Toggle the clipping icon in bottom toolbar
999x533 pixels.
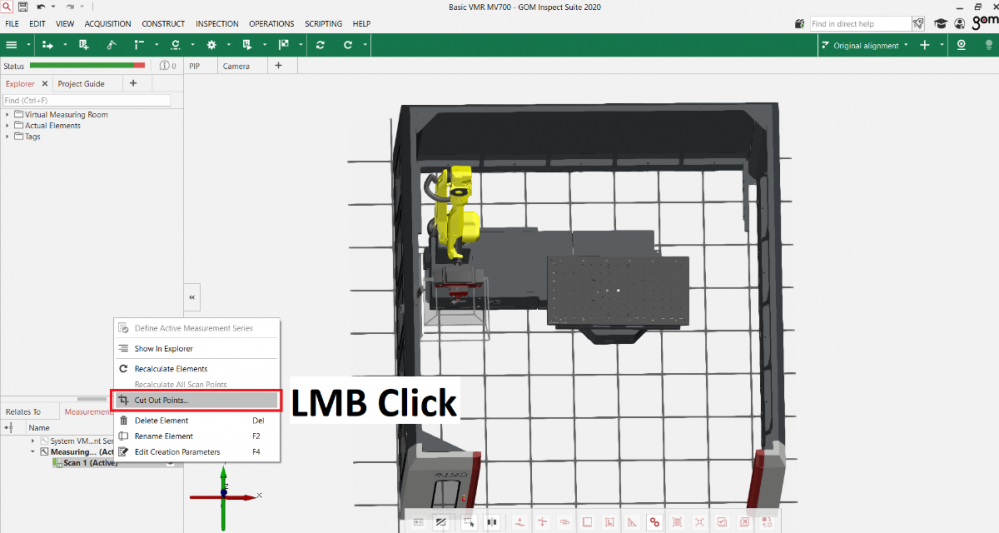[x=440, y=522]
